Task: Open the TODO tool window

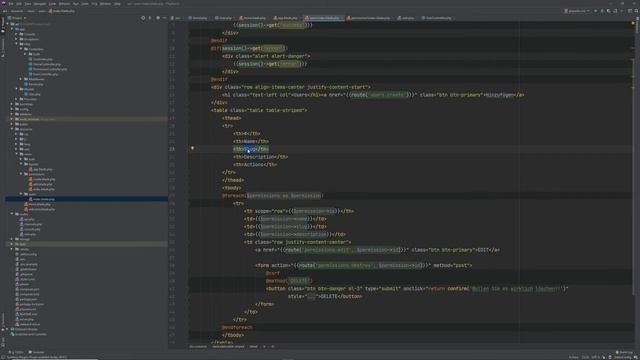Action: [16, 352]
